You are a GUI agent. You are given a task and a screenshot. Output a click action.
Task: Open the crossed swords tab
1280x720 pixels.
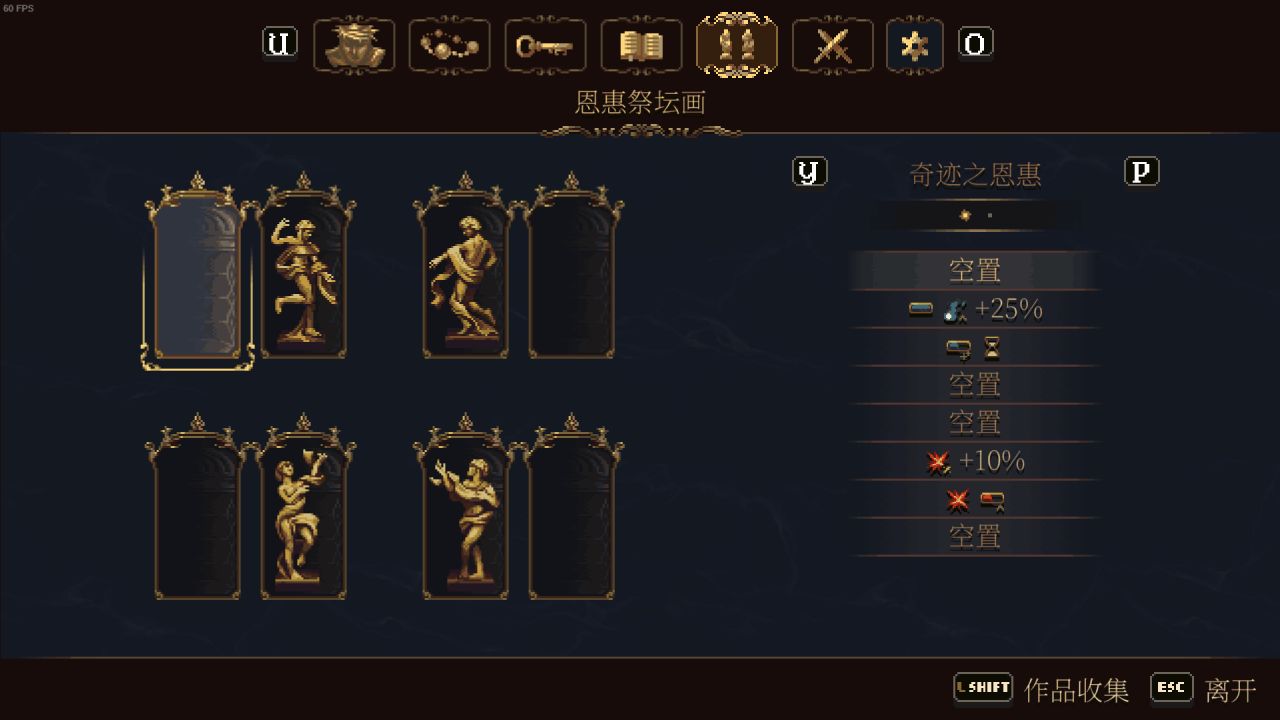833,45
